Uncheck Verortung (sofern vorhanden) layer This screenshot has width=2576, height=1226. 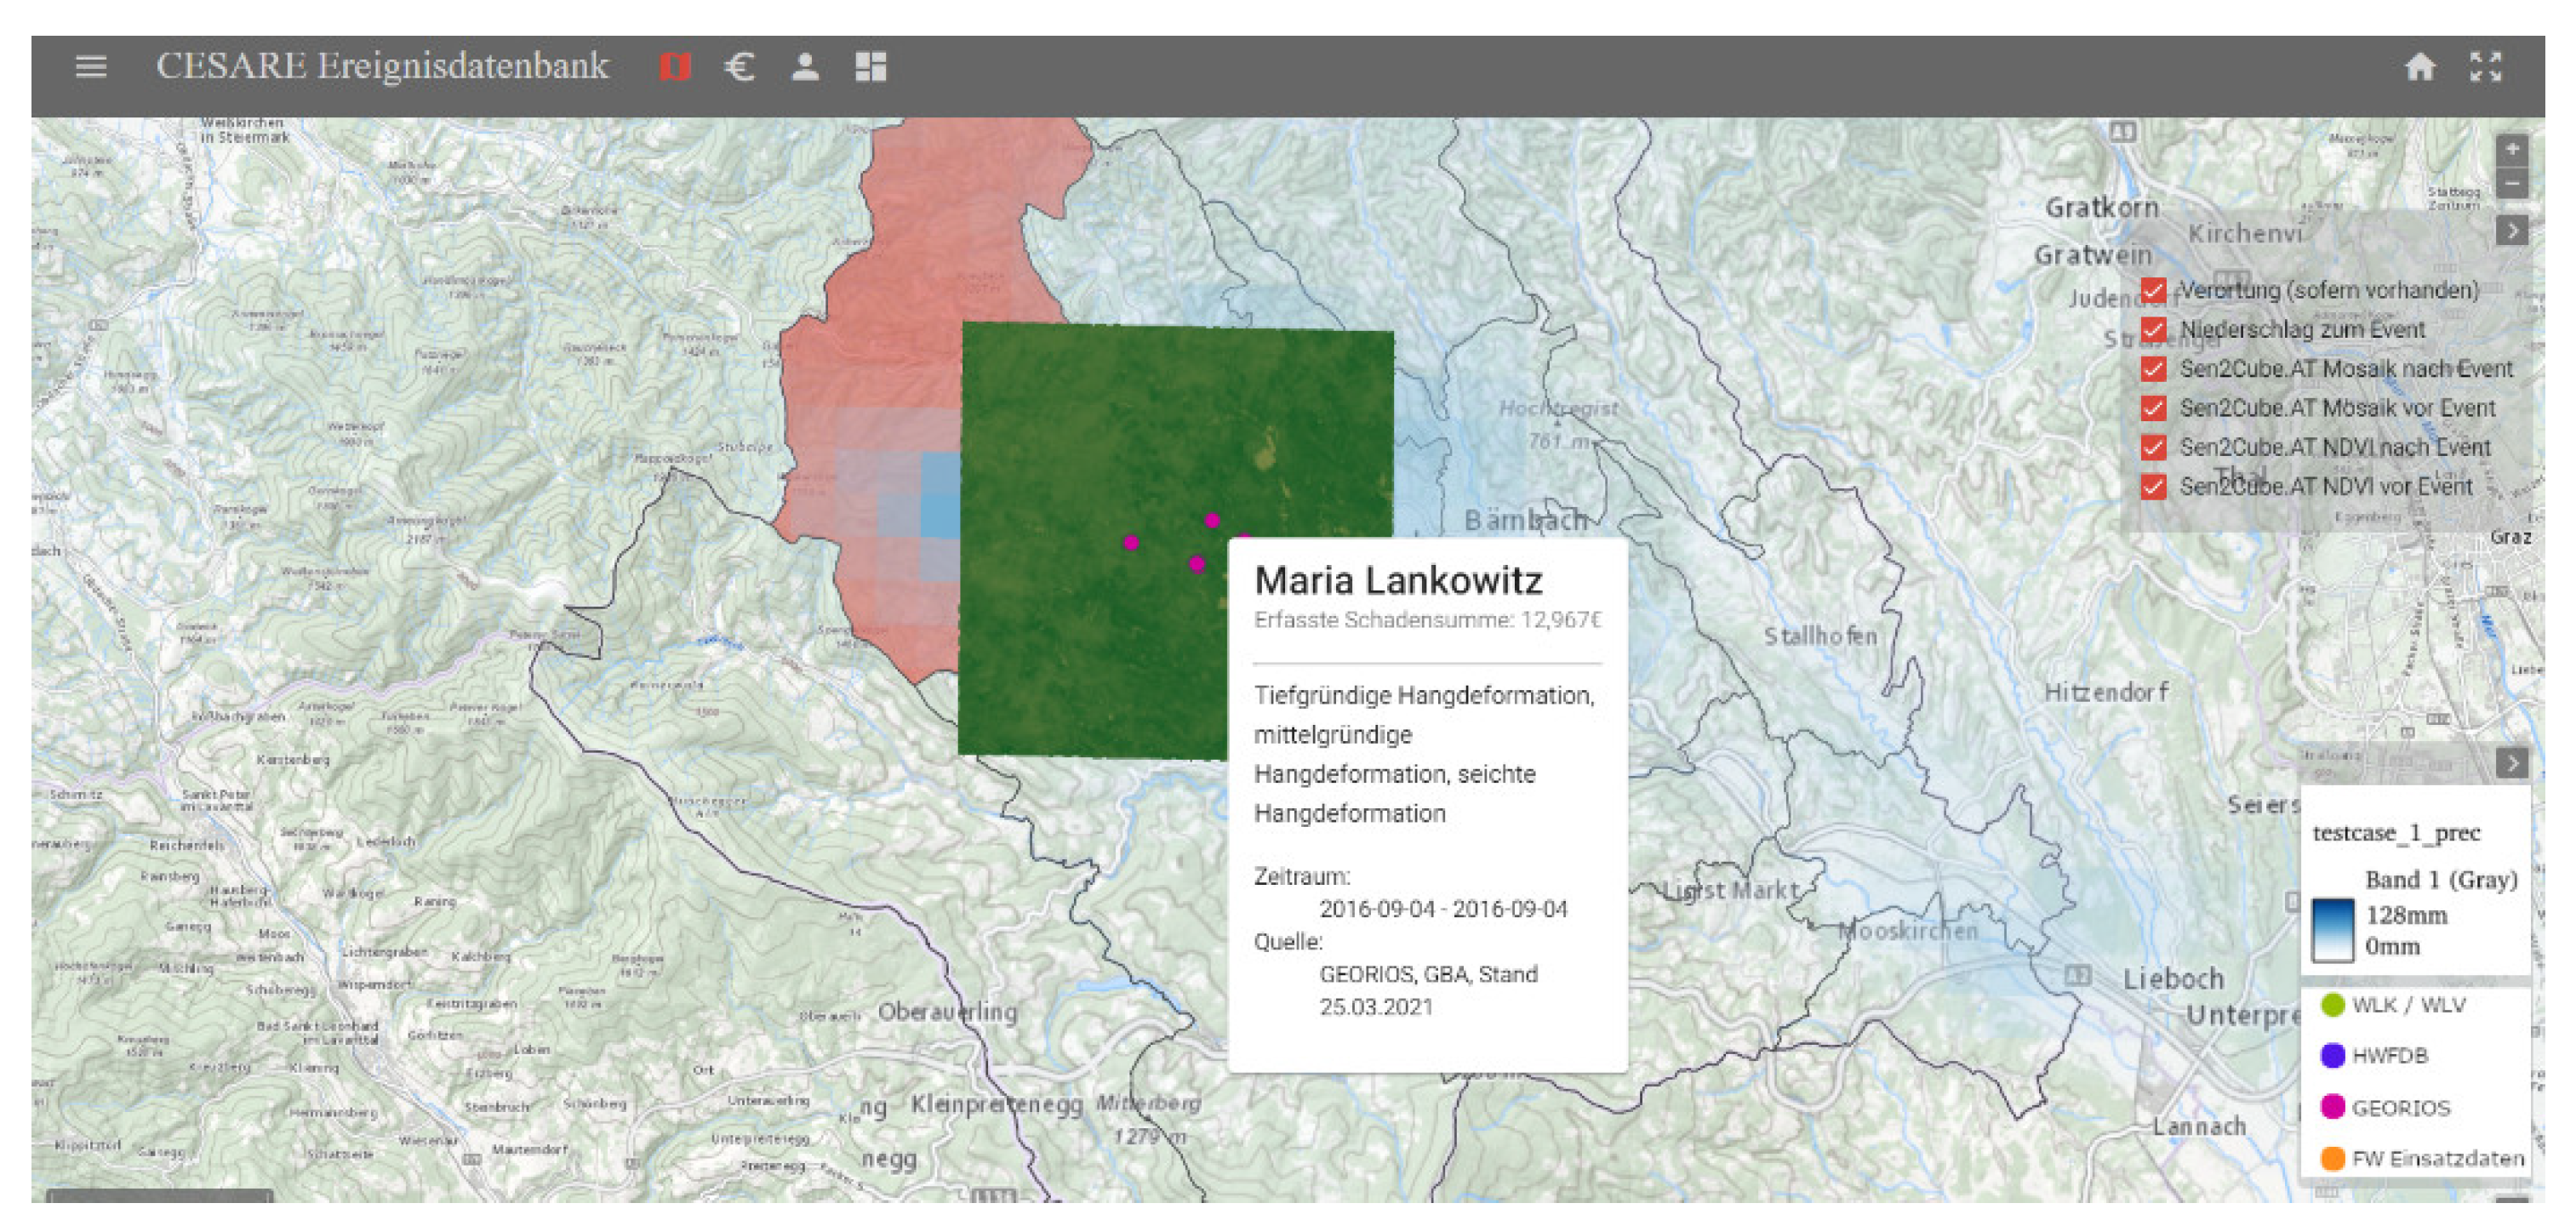2154,291
